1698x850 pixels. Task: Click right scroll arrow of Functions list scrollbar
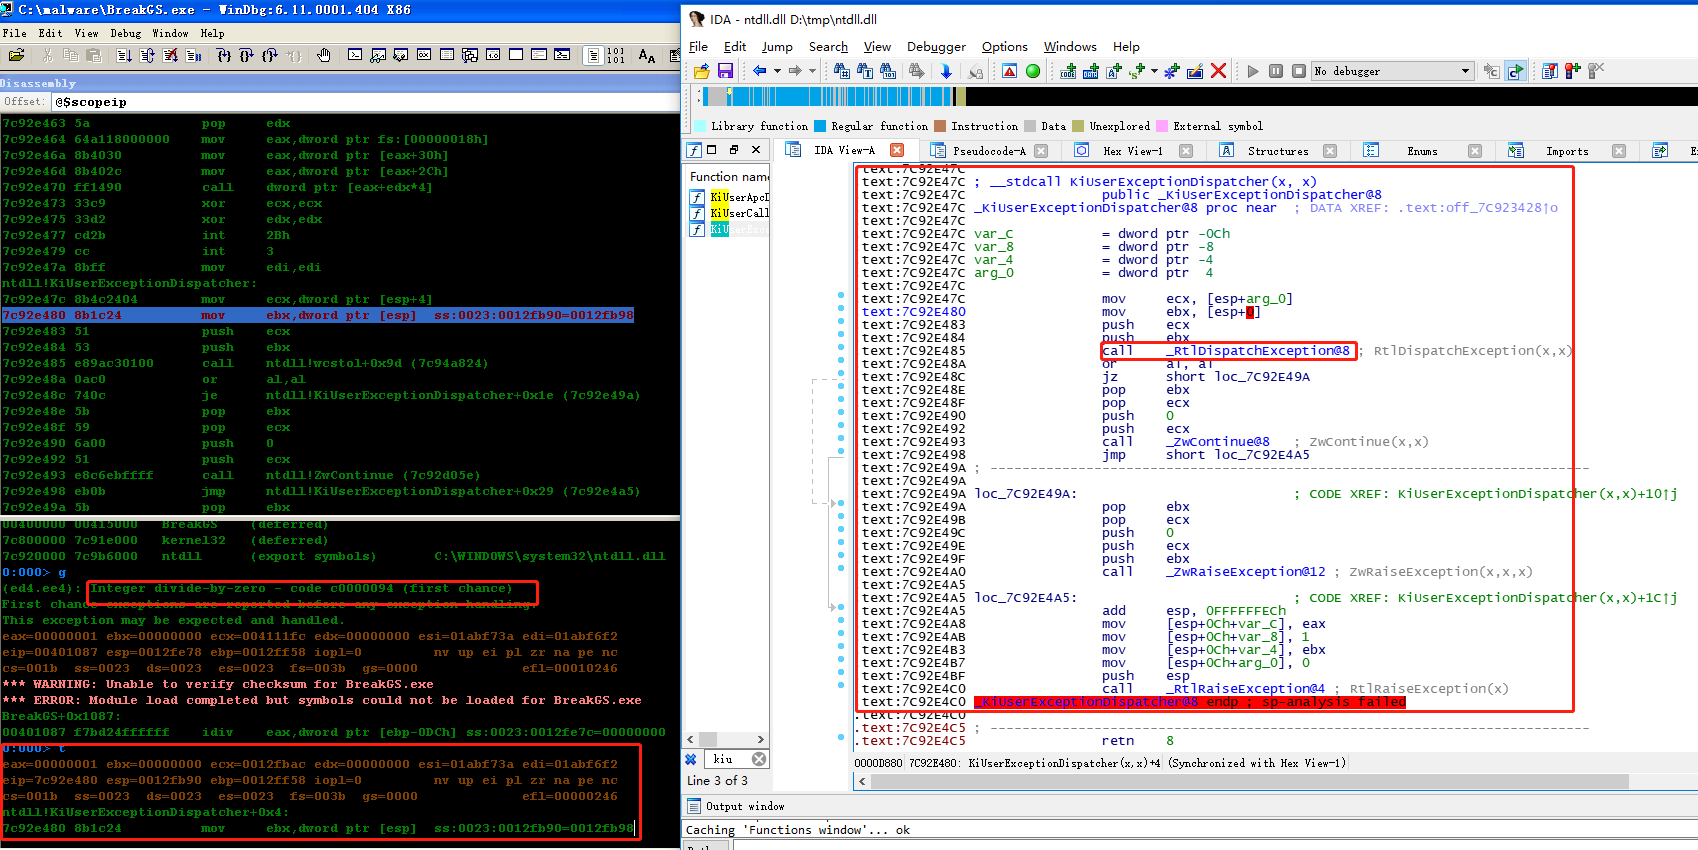[x=761, y=739]
